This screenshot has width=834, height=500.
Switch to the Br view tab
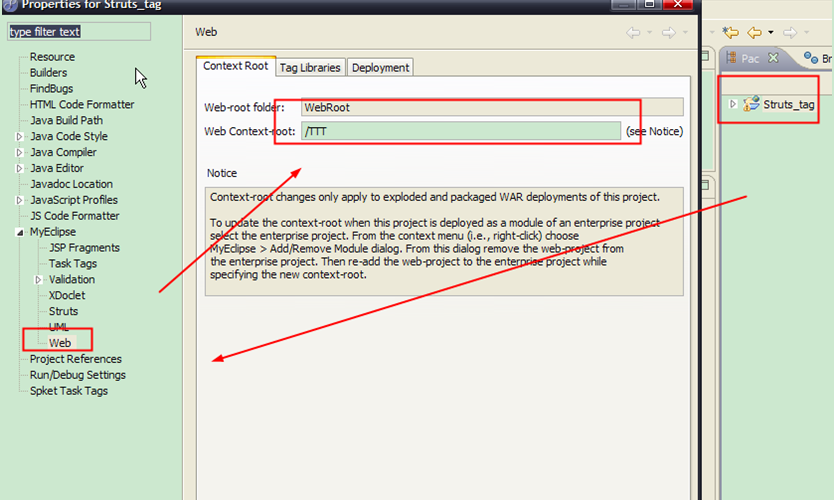point(818,58)
